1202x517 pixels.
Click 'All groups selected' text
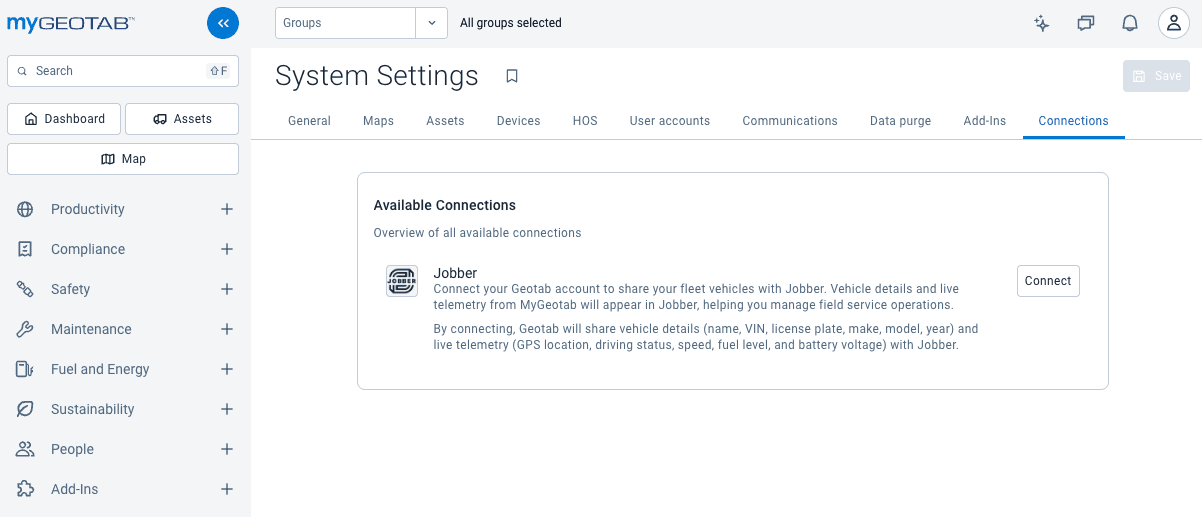511,23
